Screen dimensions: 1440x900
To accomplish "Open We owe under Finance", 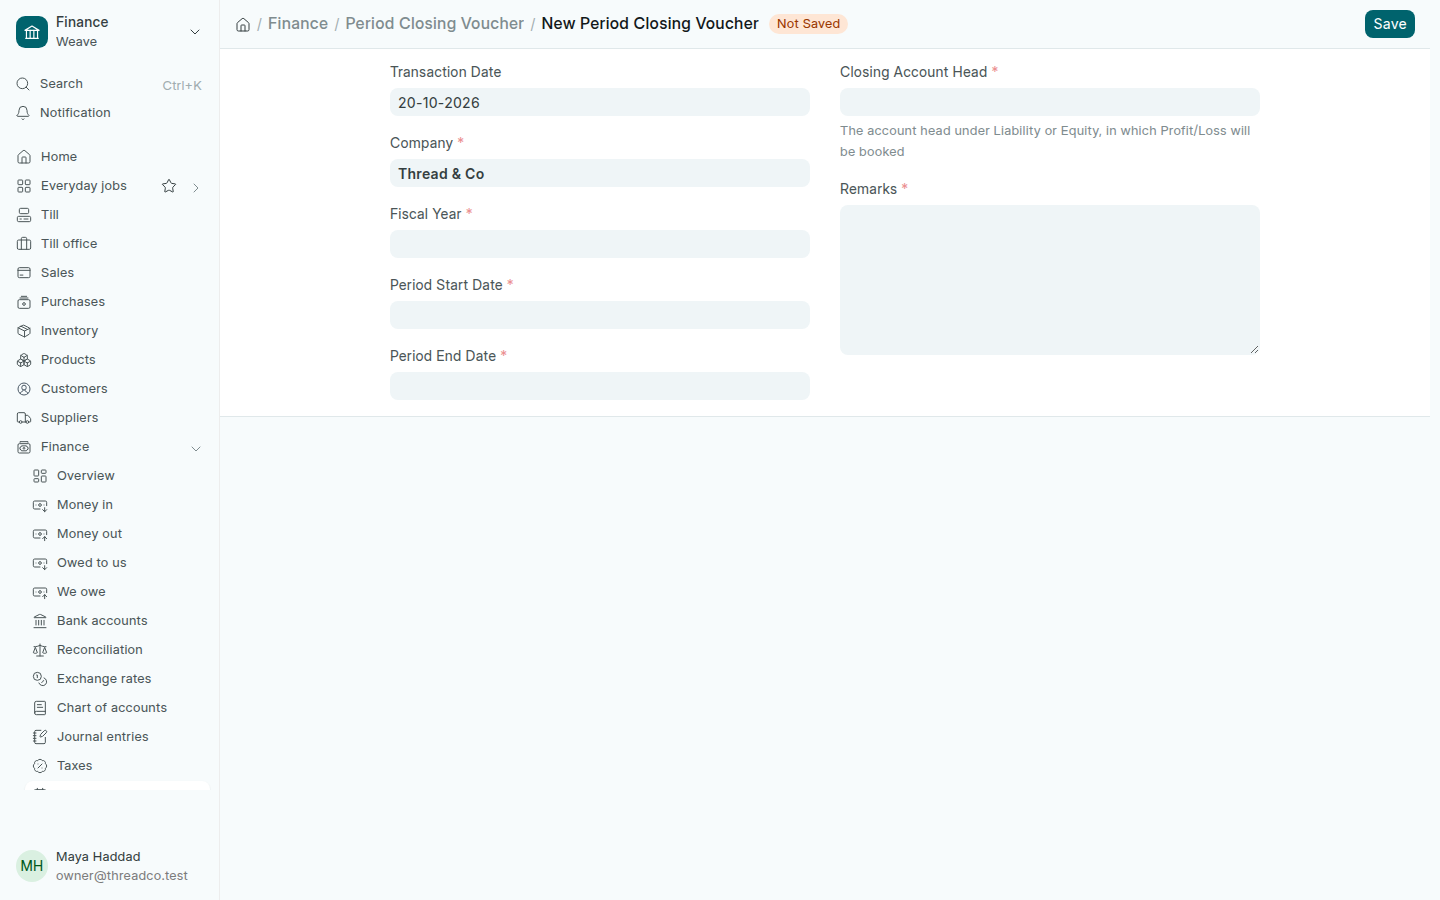I will pos(117,592).
